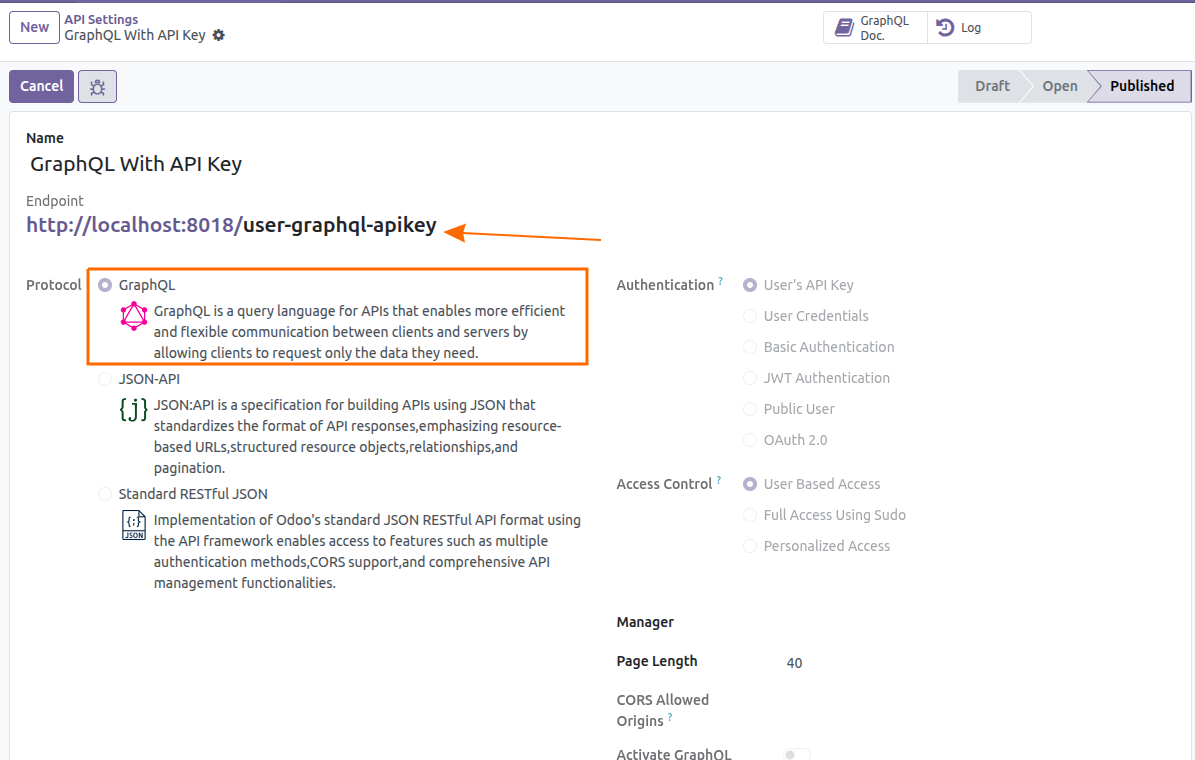Click the gear icon beside GraphQL With API Key

(219, 35)
